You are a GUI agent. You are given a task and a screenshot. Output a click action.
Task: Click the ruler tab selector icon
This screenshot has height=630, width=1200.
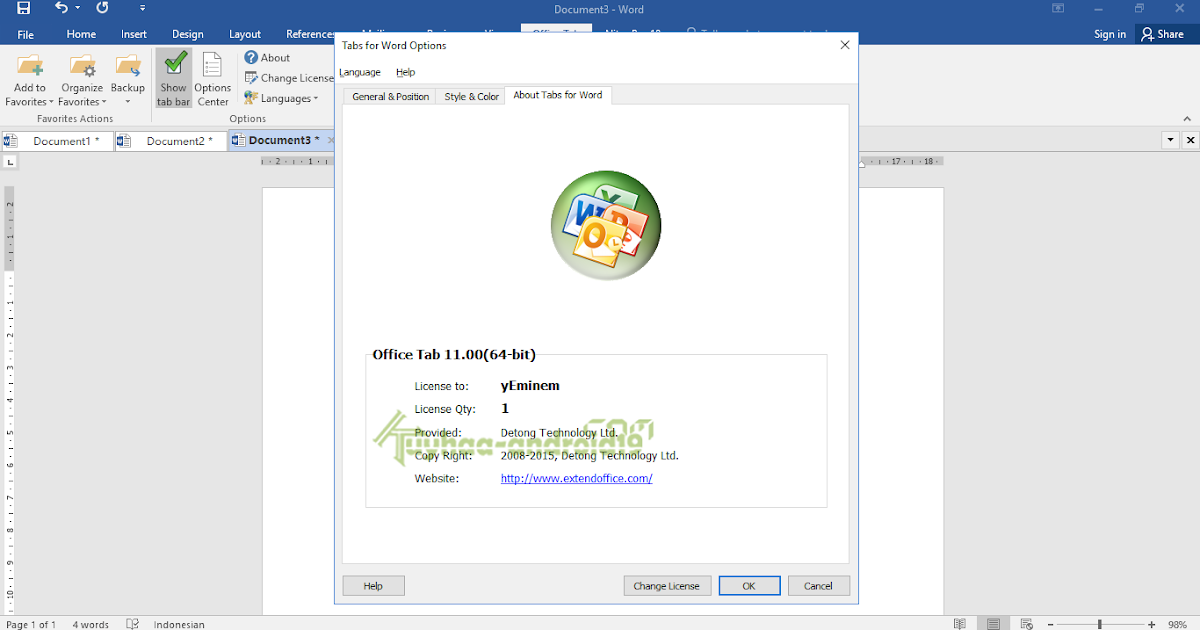(10, 161)
